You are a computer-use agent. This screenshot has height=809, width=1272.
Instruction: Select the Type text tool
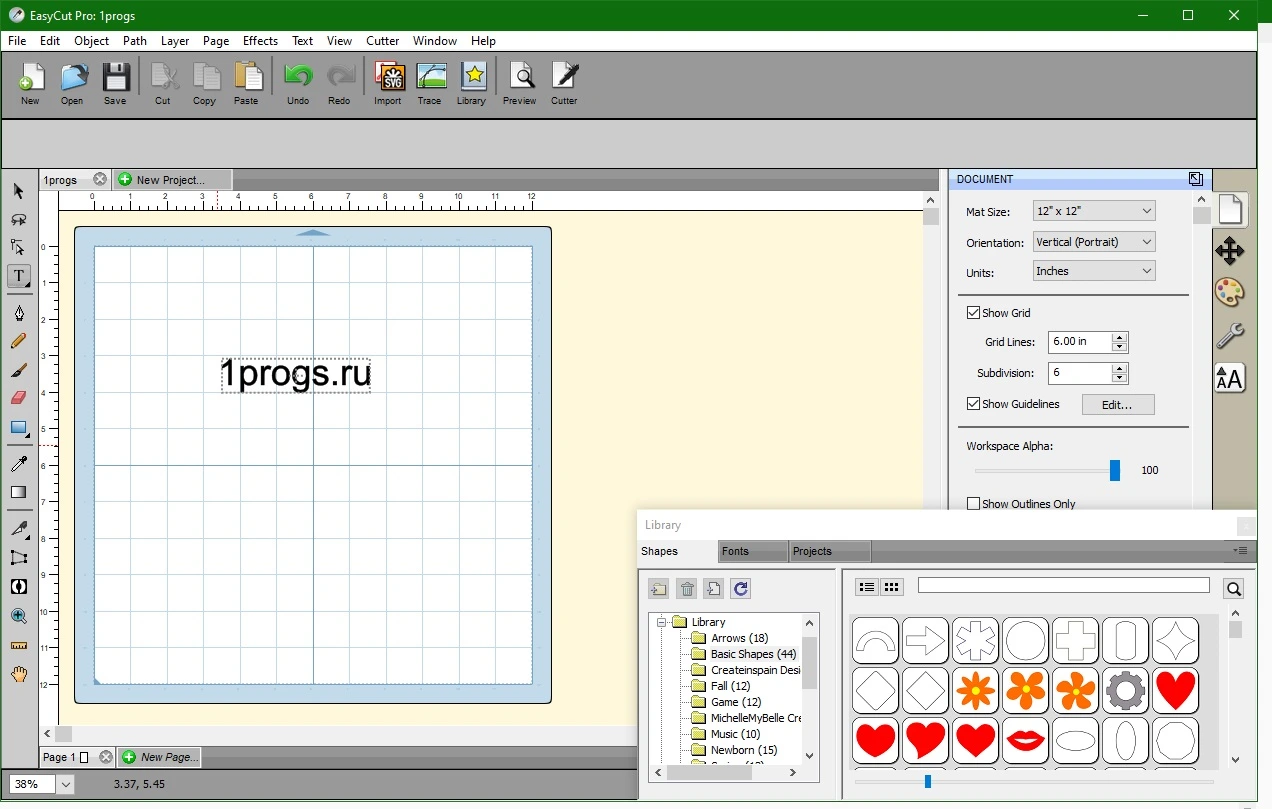[x=19, y=276]
